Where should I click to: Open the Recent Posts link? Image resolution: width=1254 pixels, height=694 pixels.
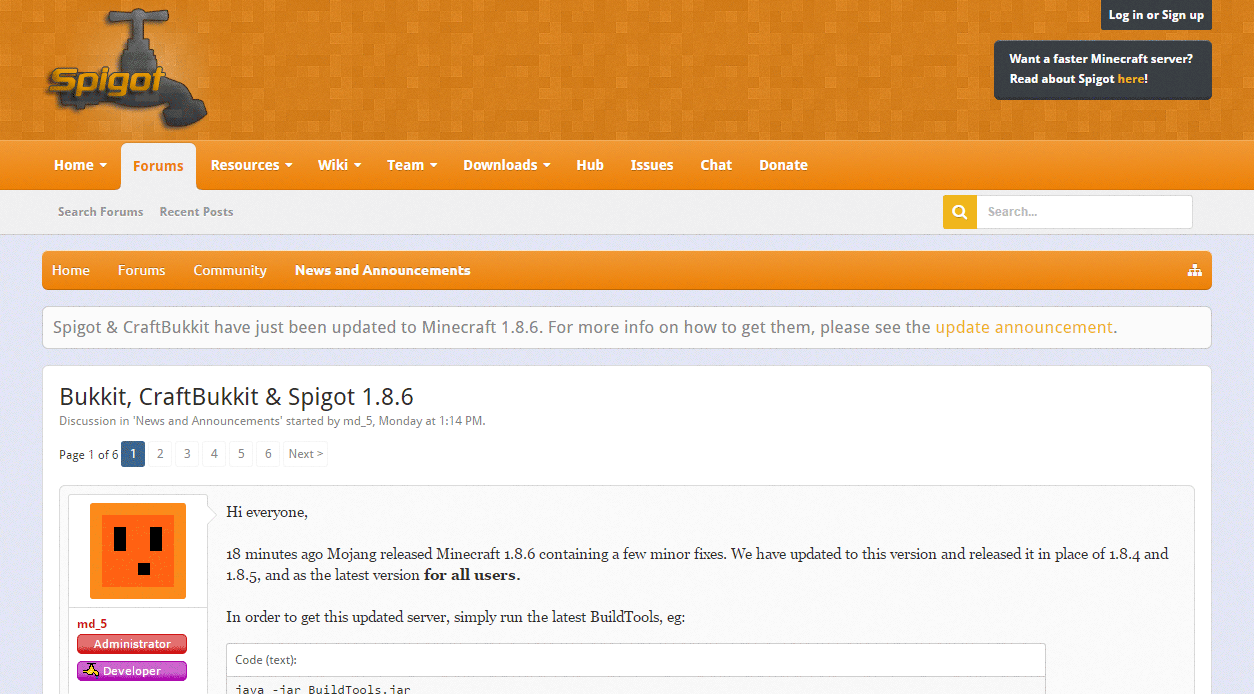196,212
